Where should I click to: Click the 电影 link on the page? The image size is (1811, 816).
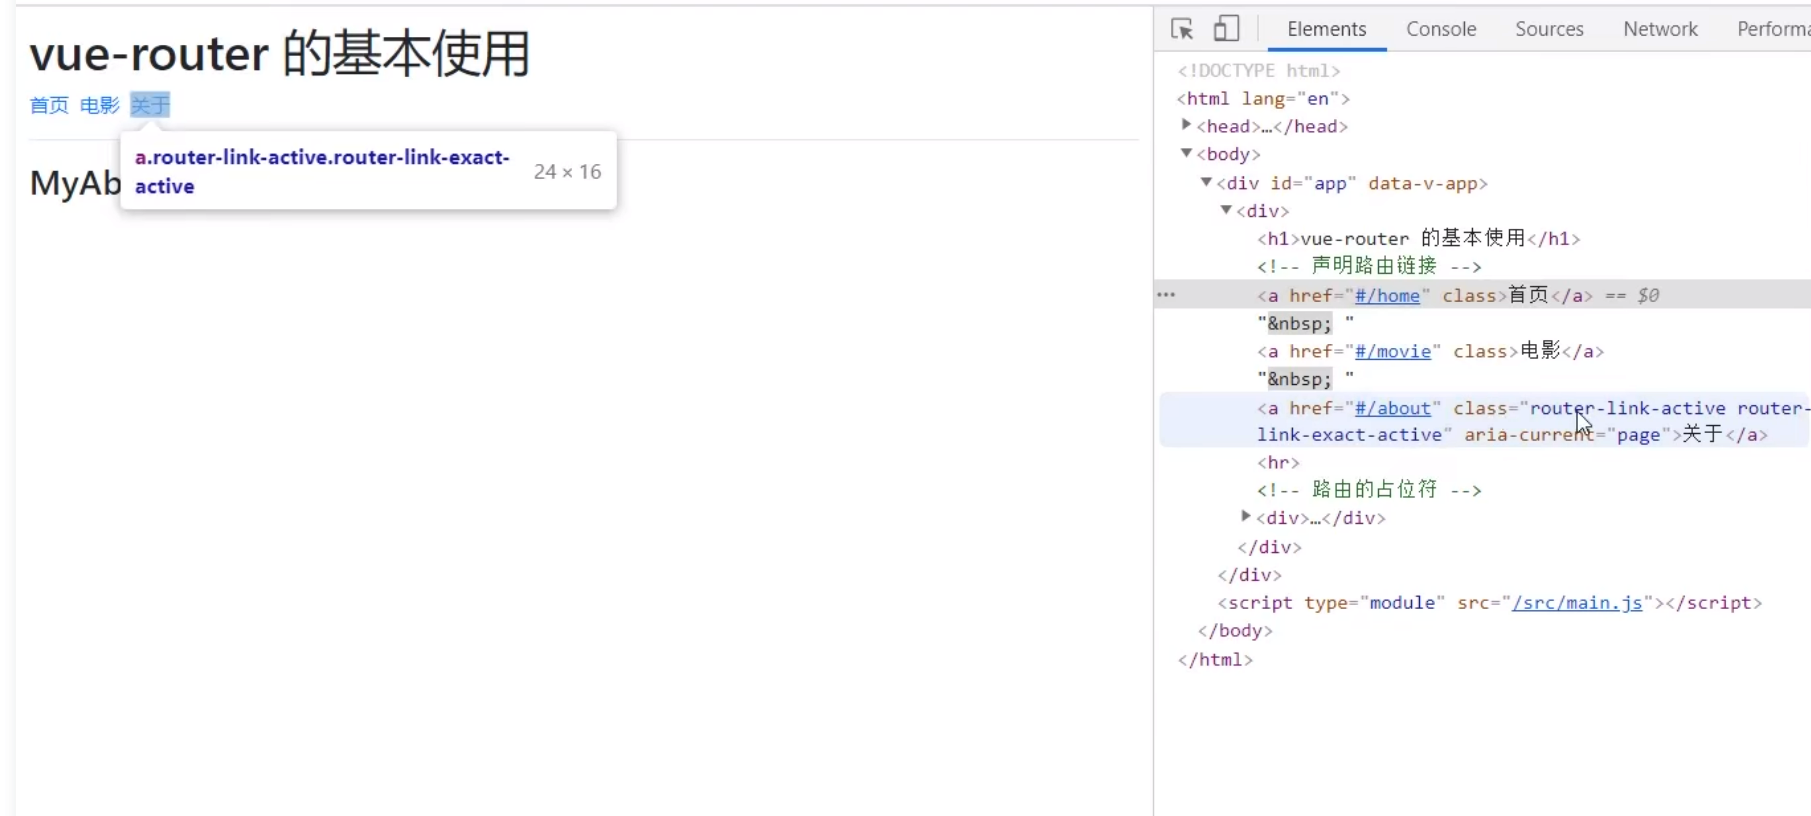[x=99, y=105]
